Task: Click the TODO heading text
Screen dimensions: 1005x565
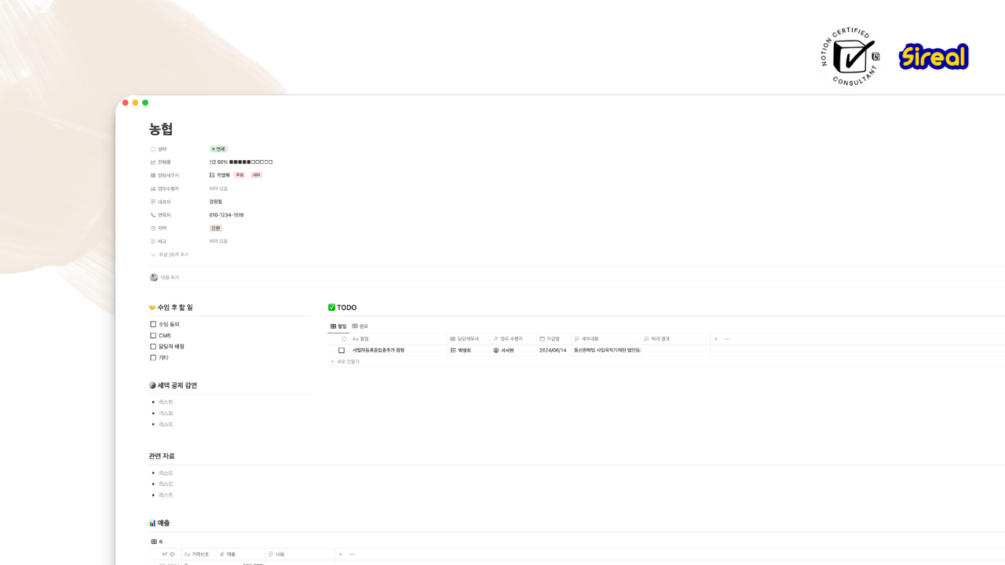Action: (347, 307)
